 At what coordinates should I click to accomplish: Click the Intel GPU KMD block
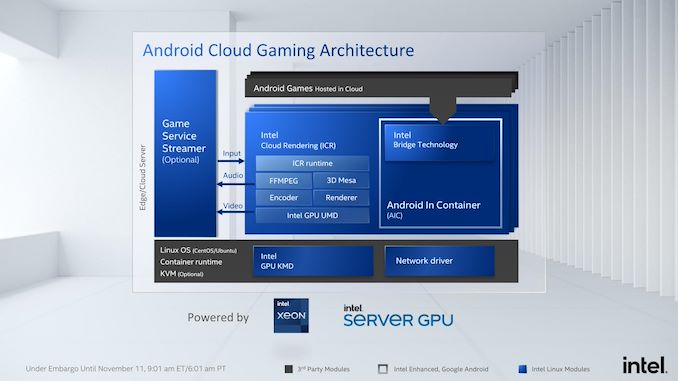313,261
